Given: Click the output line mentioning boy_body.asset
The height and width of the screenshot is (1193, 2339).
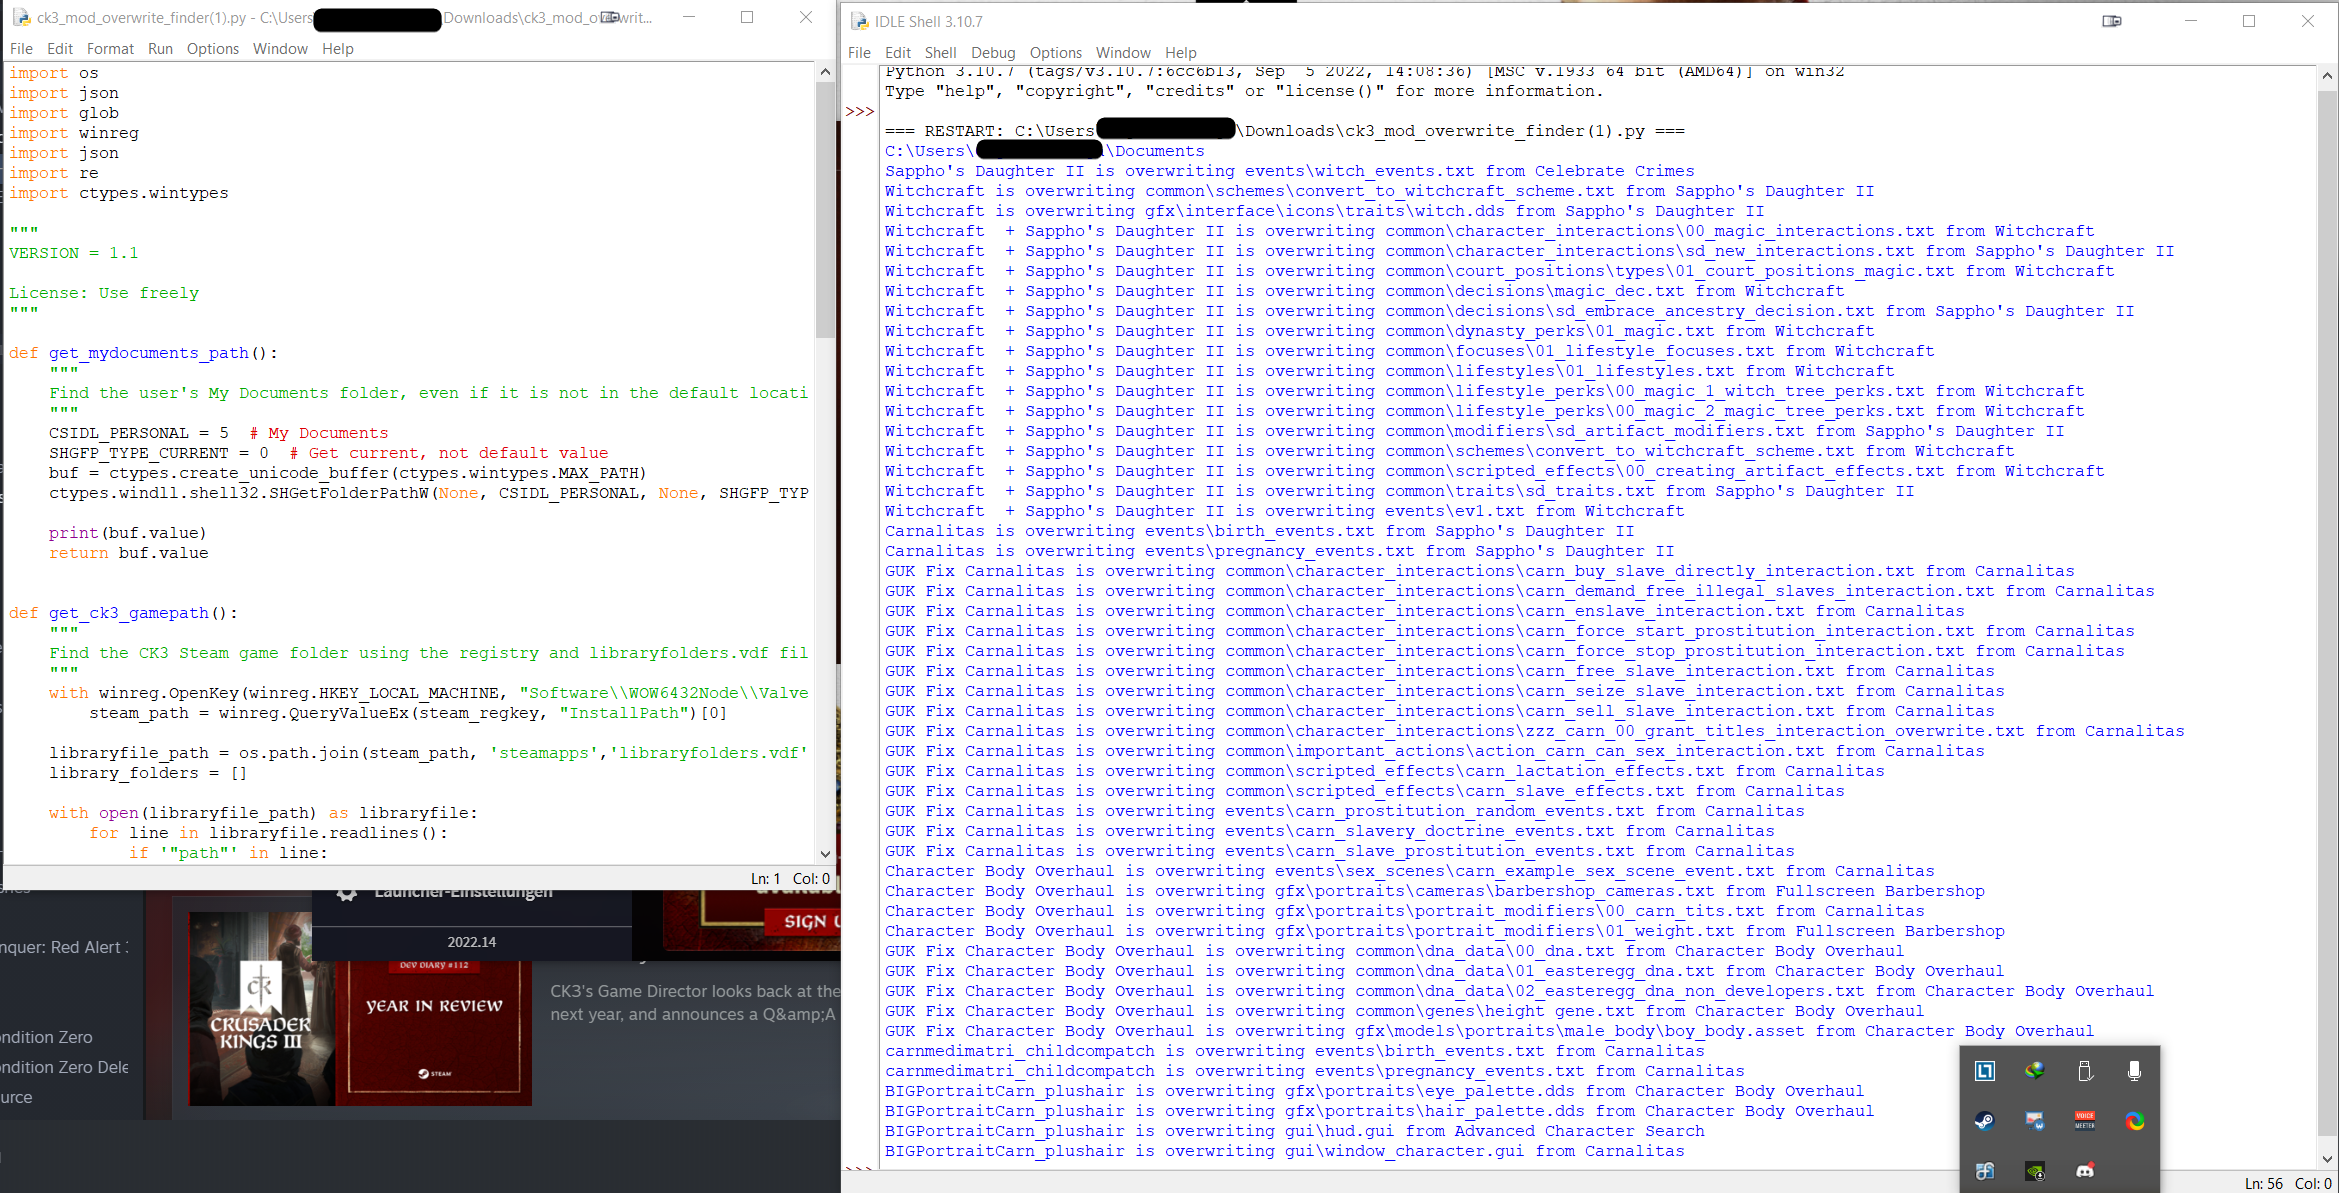Looking at the screenshot, I should 1489,1031.
